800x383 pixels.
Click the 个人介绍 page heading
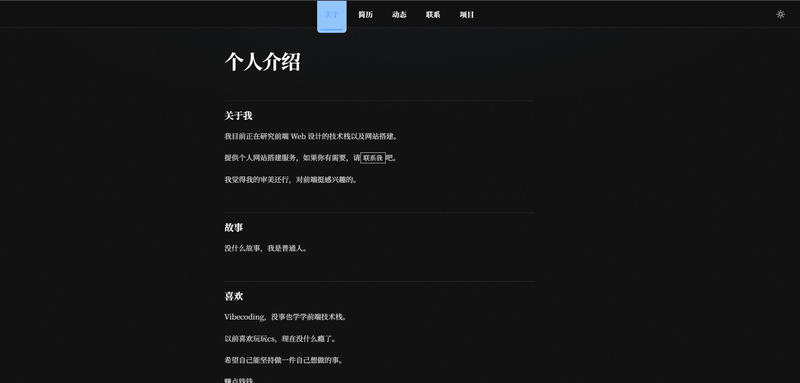(x=262, y=62)
